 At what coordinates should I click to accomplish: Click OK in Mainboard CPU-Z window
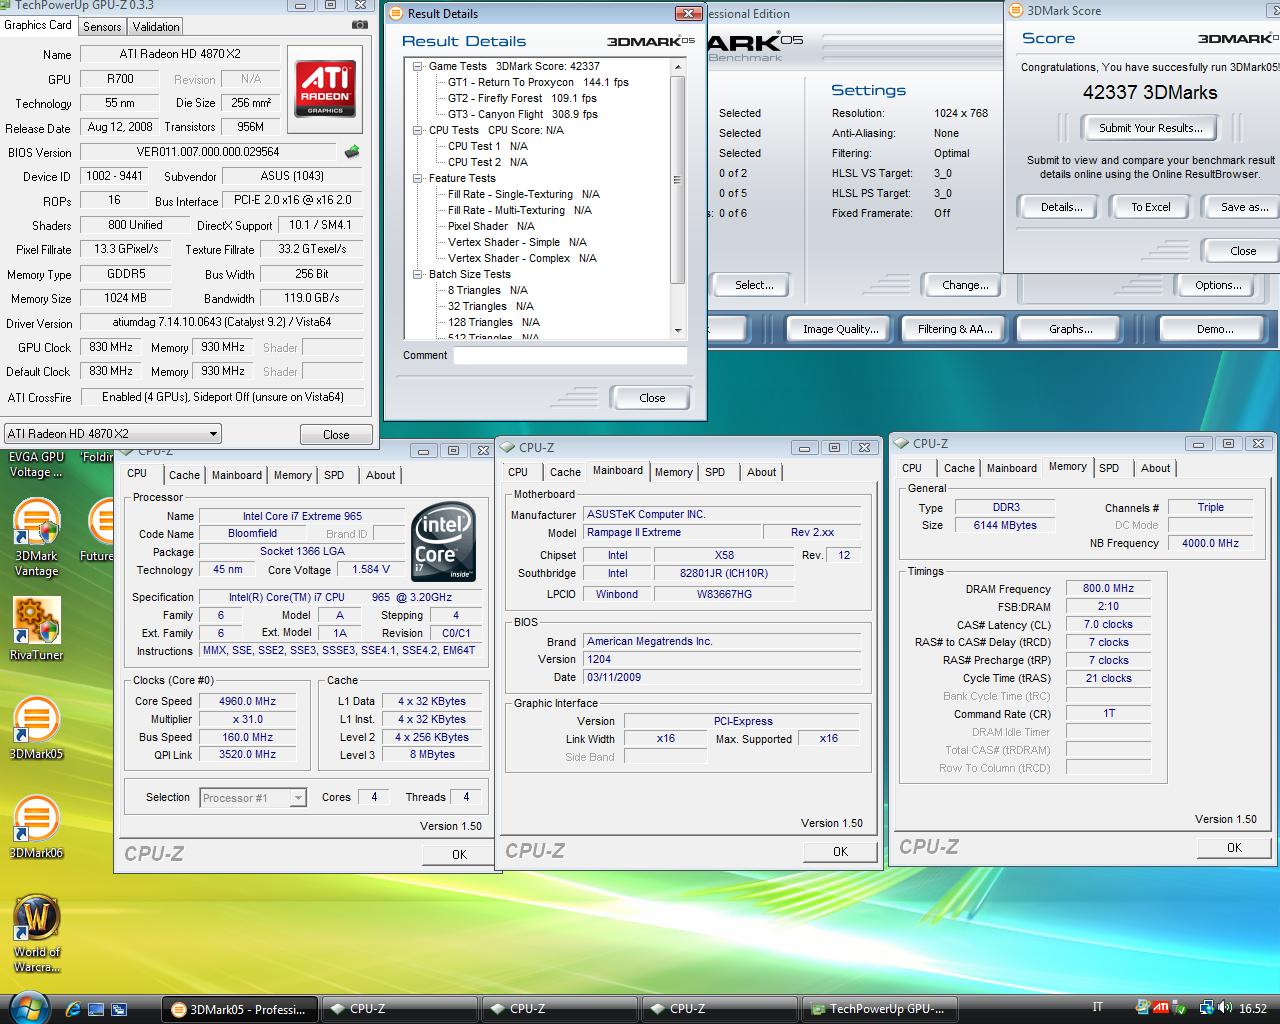pos(840,851)
